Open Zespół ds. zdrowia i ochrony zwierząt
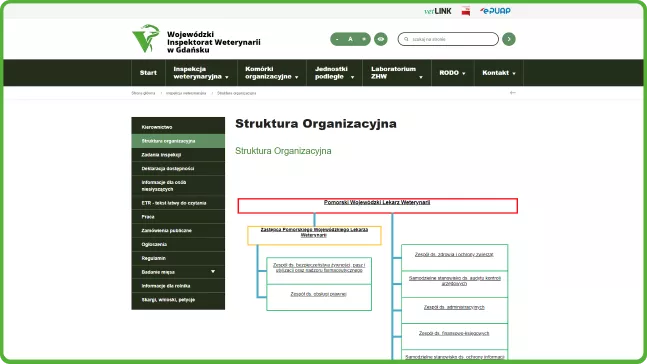 point(454,254)
